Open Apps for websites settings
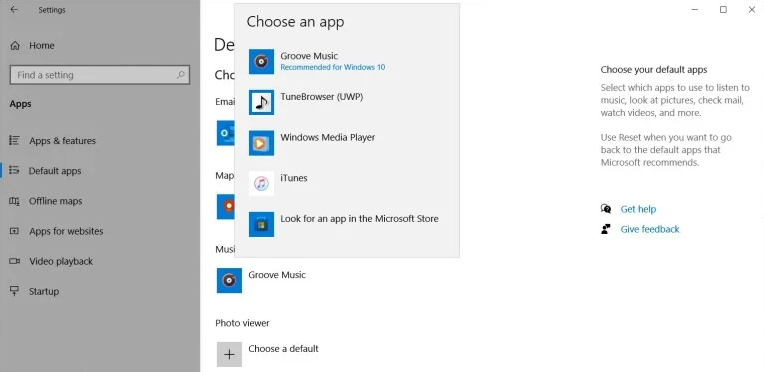Image resolution: width=764 pixels, height=372 pixels. pos(66,231)
